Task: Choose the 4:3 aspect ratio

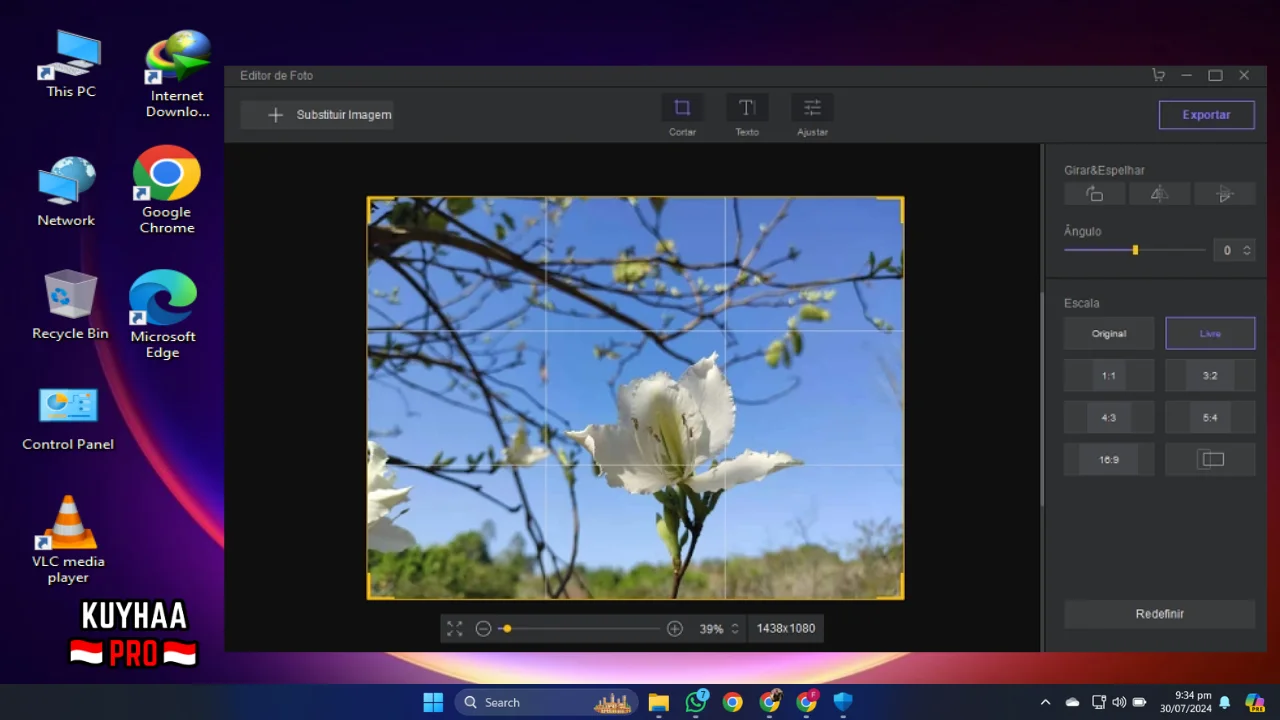Action: pyautogui.click(x=1109, y=418)
